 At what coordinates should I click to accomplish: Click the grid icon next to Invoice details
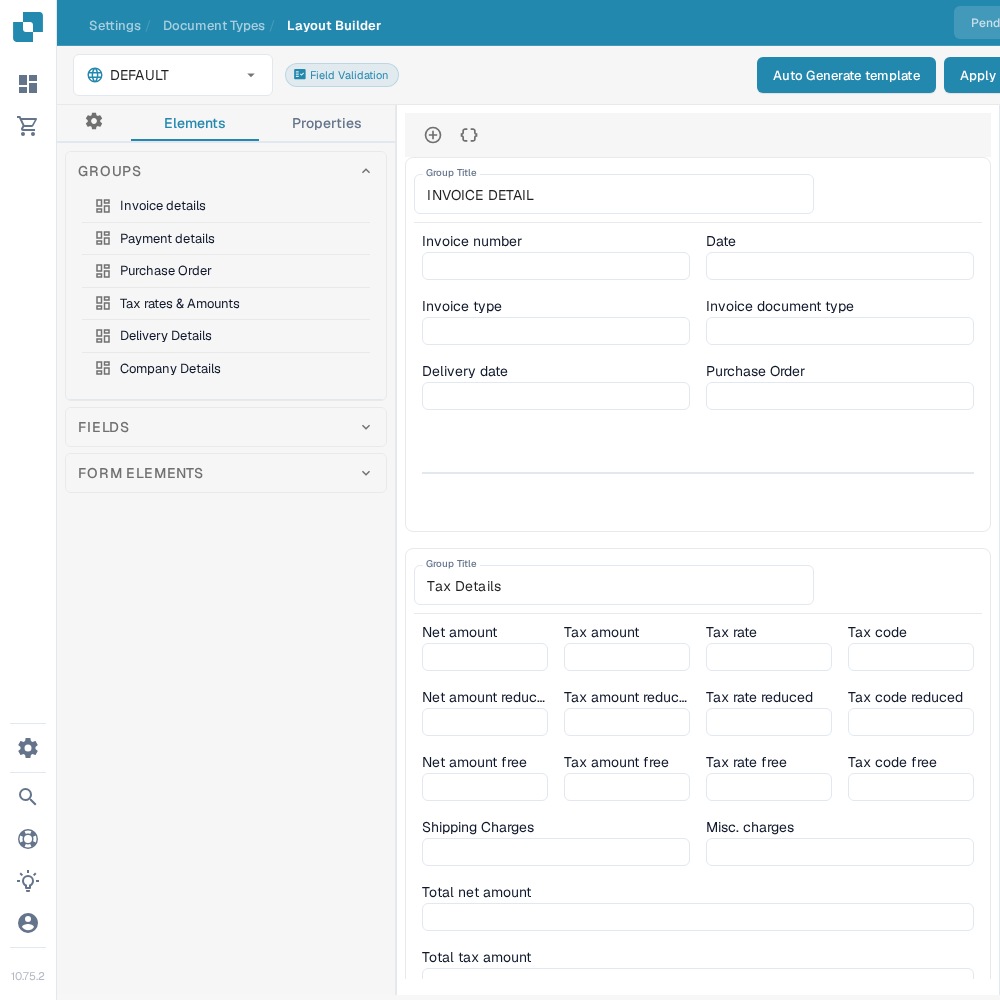[103, 205]
